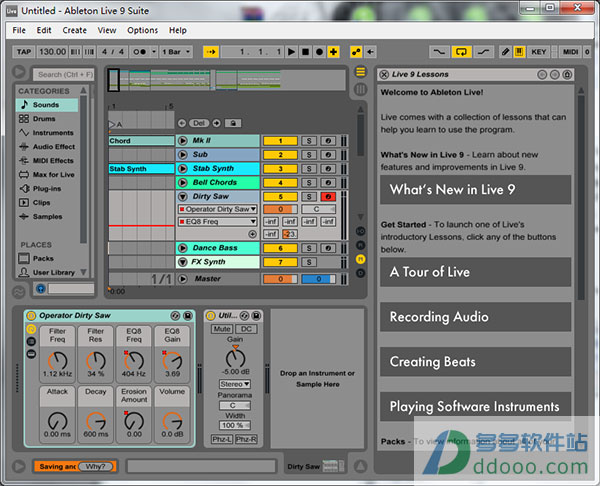Image resolution: width=600 pixels, height=486 pixels.
Task: Enable KEY map mode
Action: 538,52
